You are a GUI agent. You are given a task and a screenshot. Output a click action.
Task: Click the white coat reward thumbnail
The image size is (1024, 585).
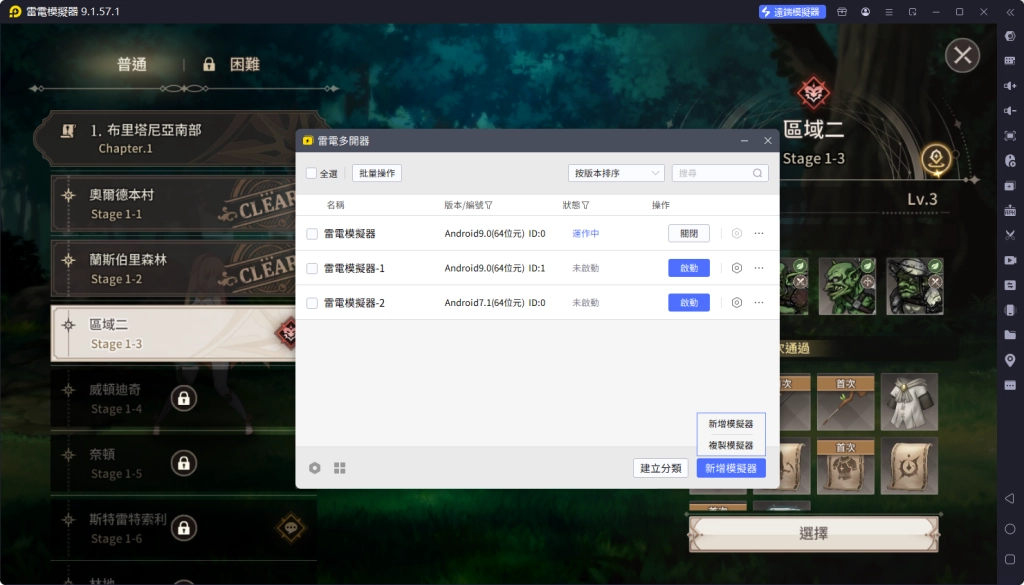(x=909, y=402)
